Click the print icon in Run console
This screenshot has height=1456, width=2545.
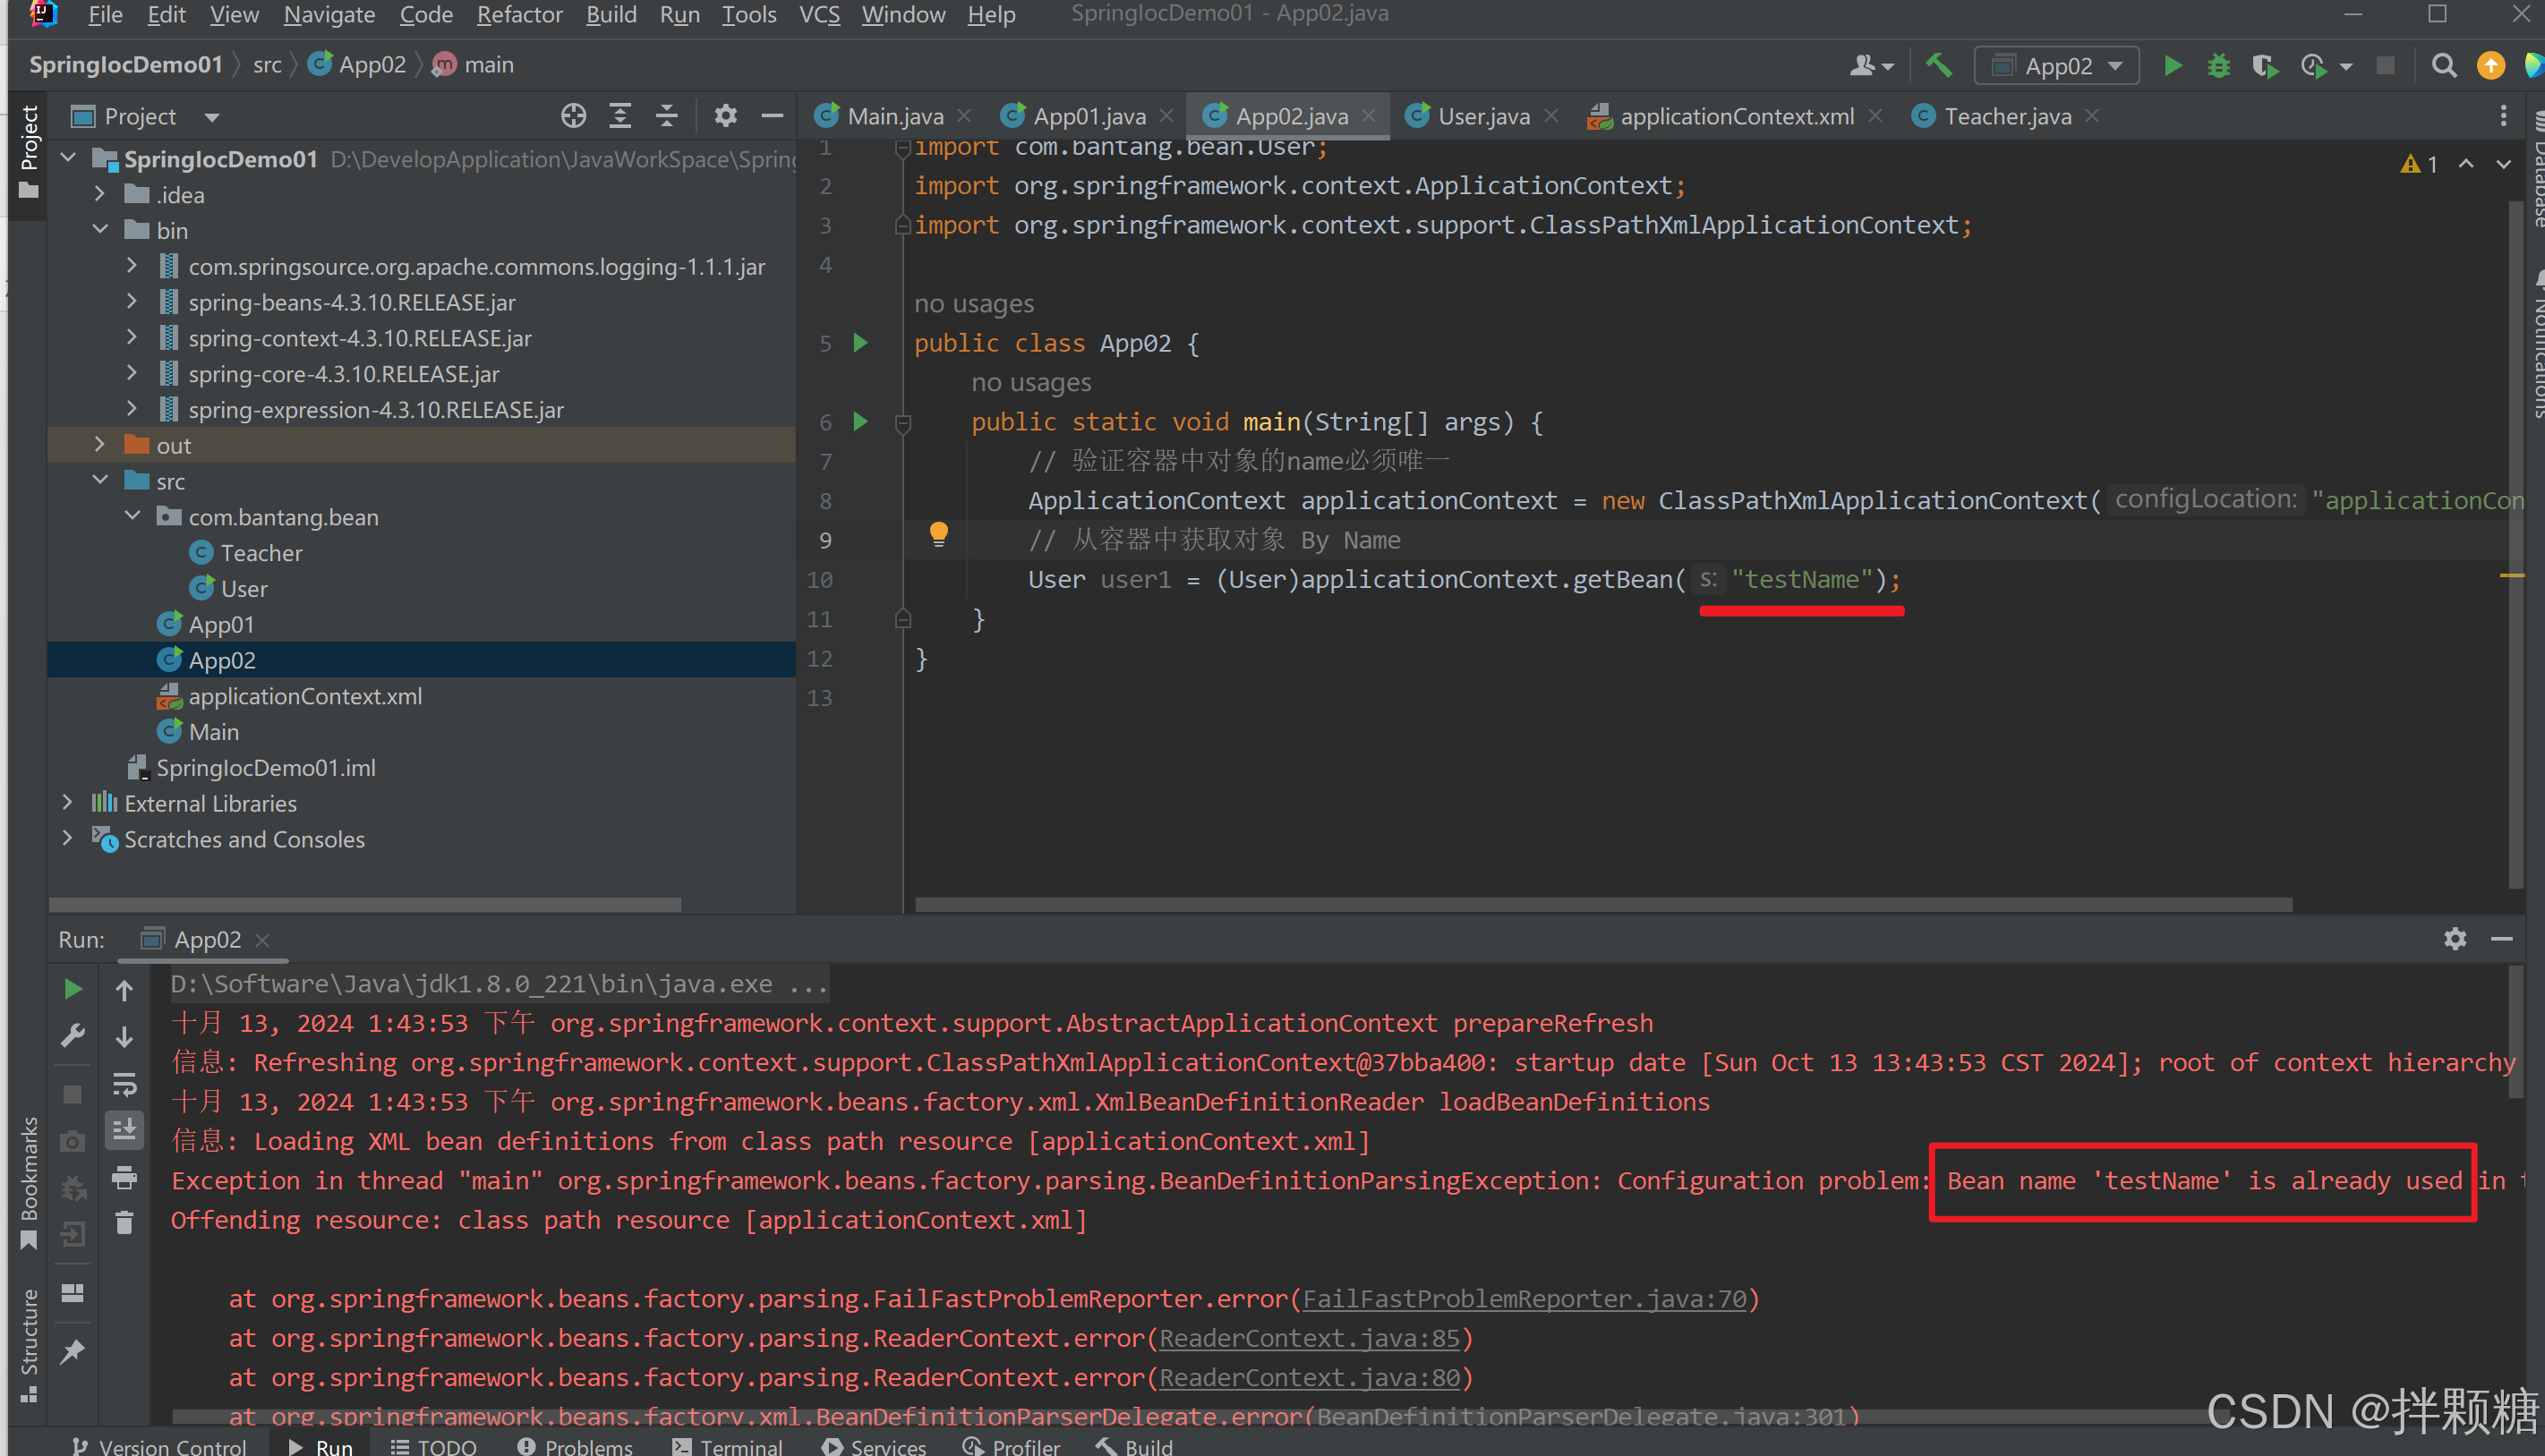[124, 1177]
